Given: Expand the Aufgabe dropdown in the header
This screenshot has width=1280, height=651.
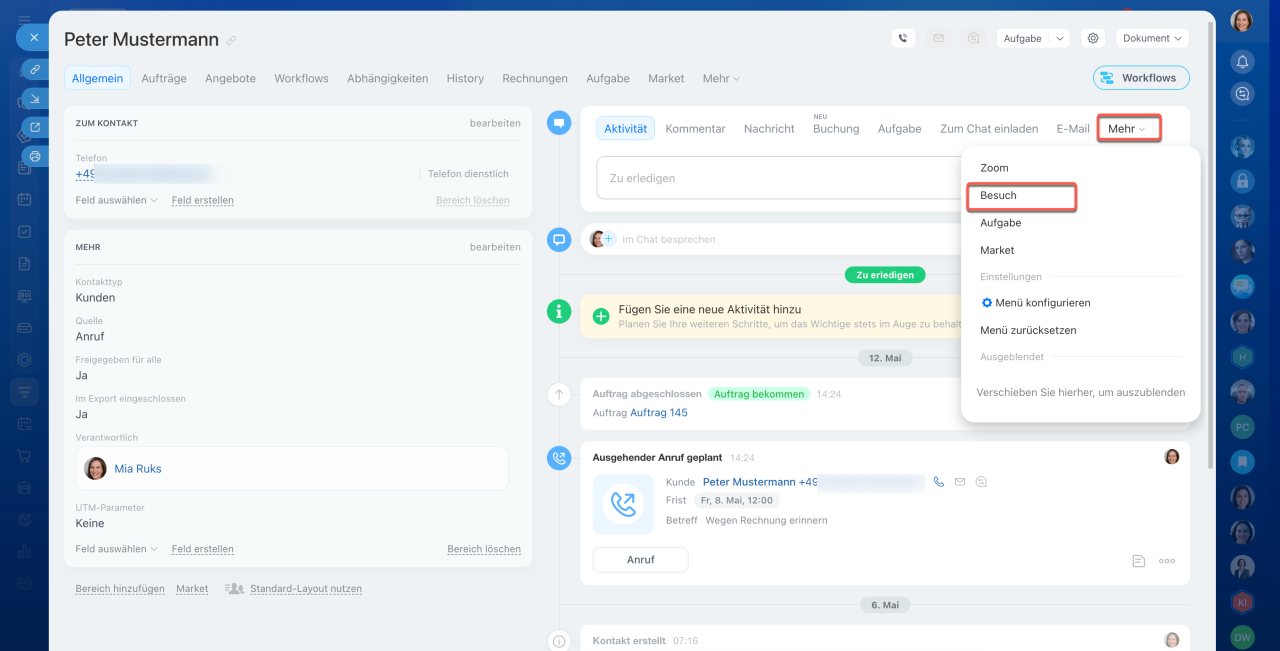Looking at the screenshot, I should pyautogui.click(x=1033, y=38).
